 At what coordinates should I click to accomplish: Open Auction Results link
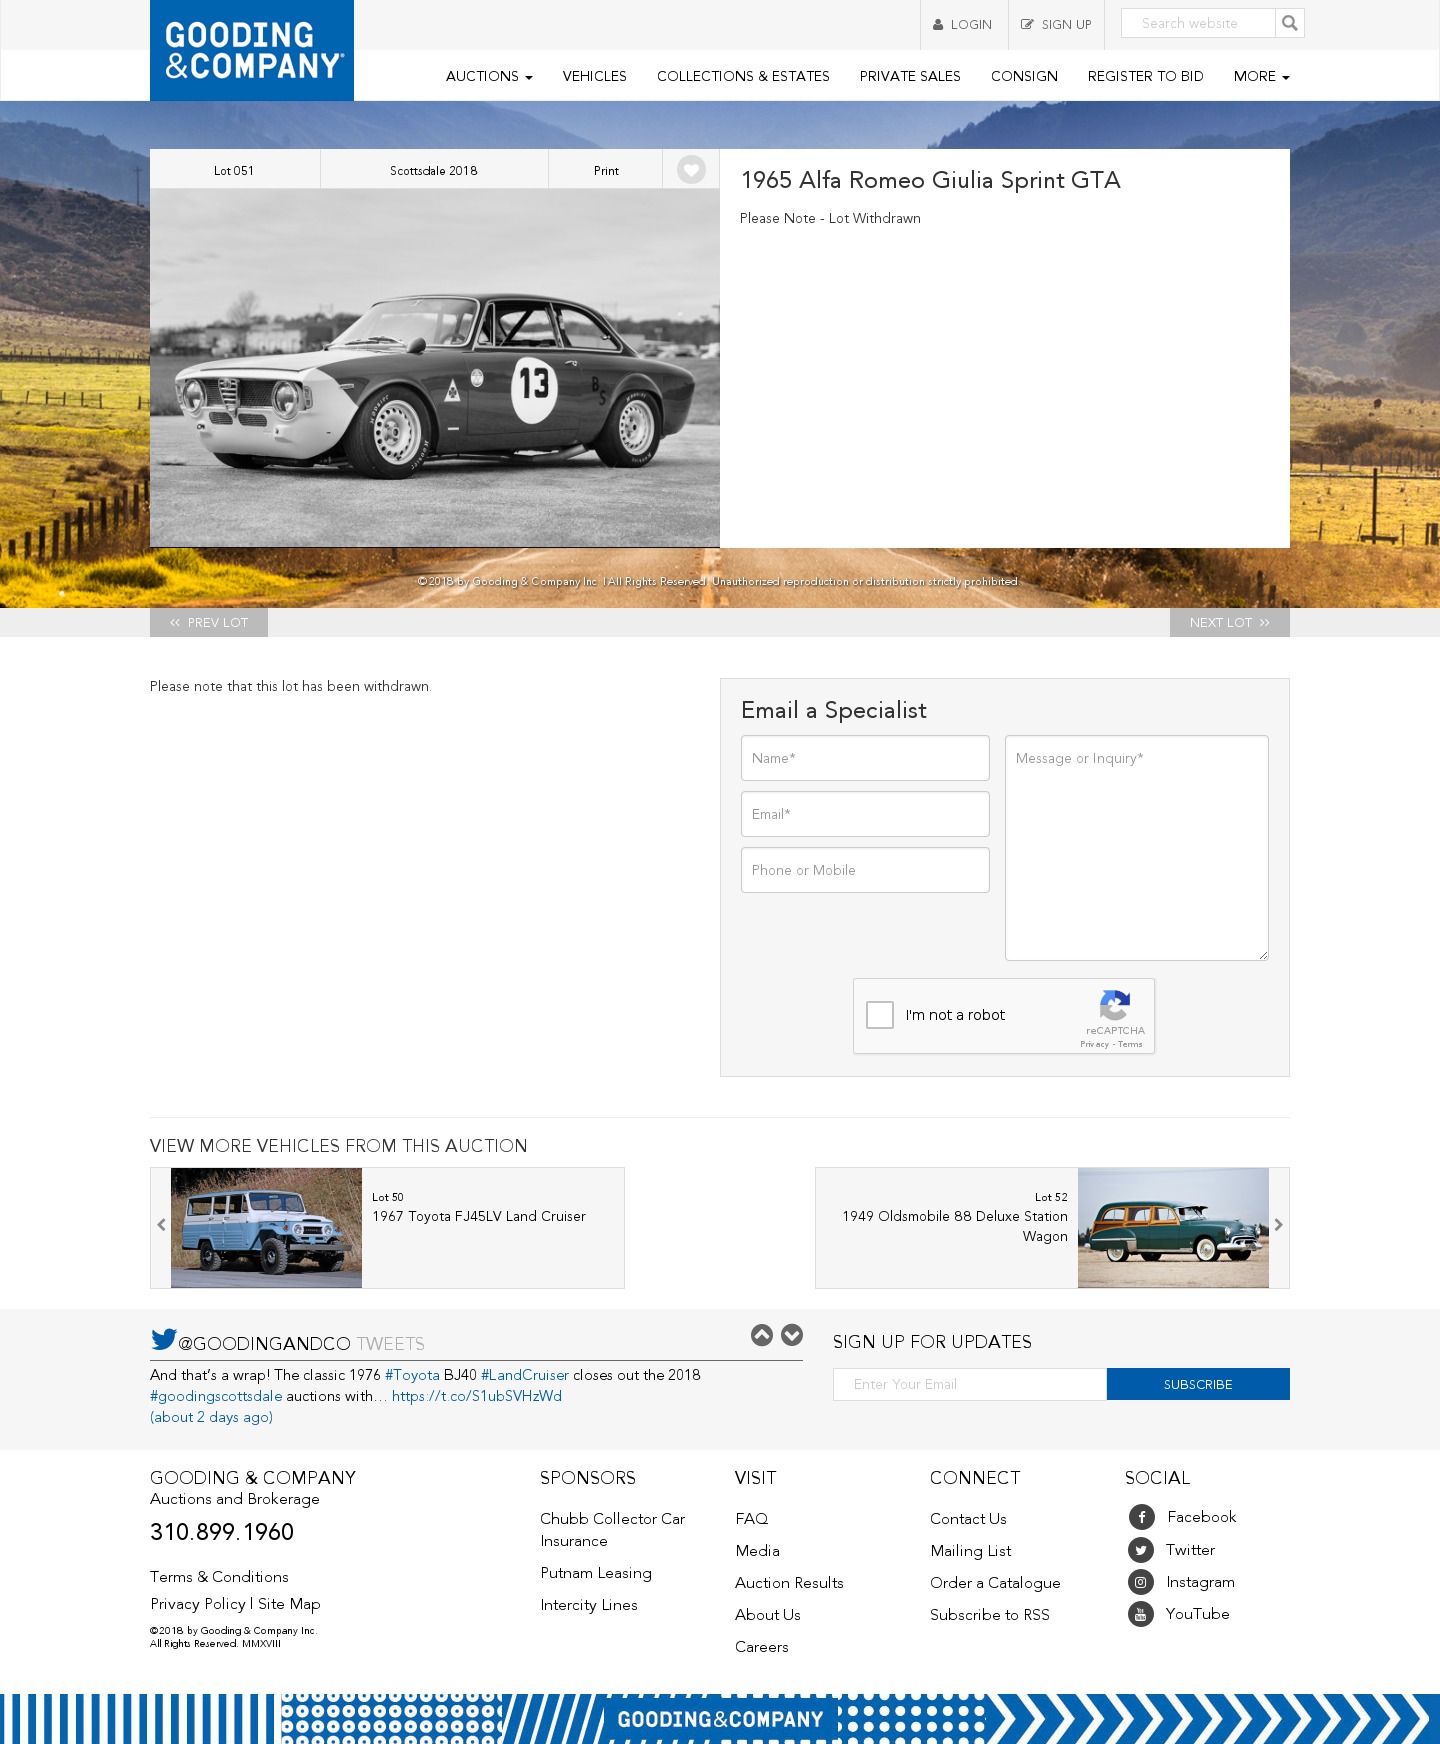pyautogui.click(x=789, y=1583)
